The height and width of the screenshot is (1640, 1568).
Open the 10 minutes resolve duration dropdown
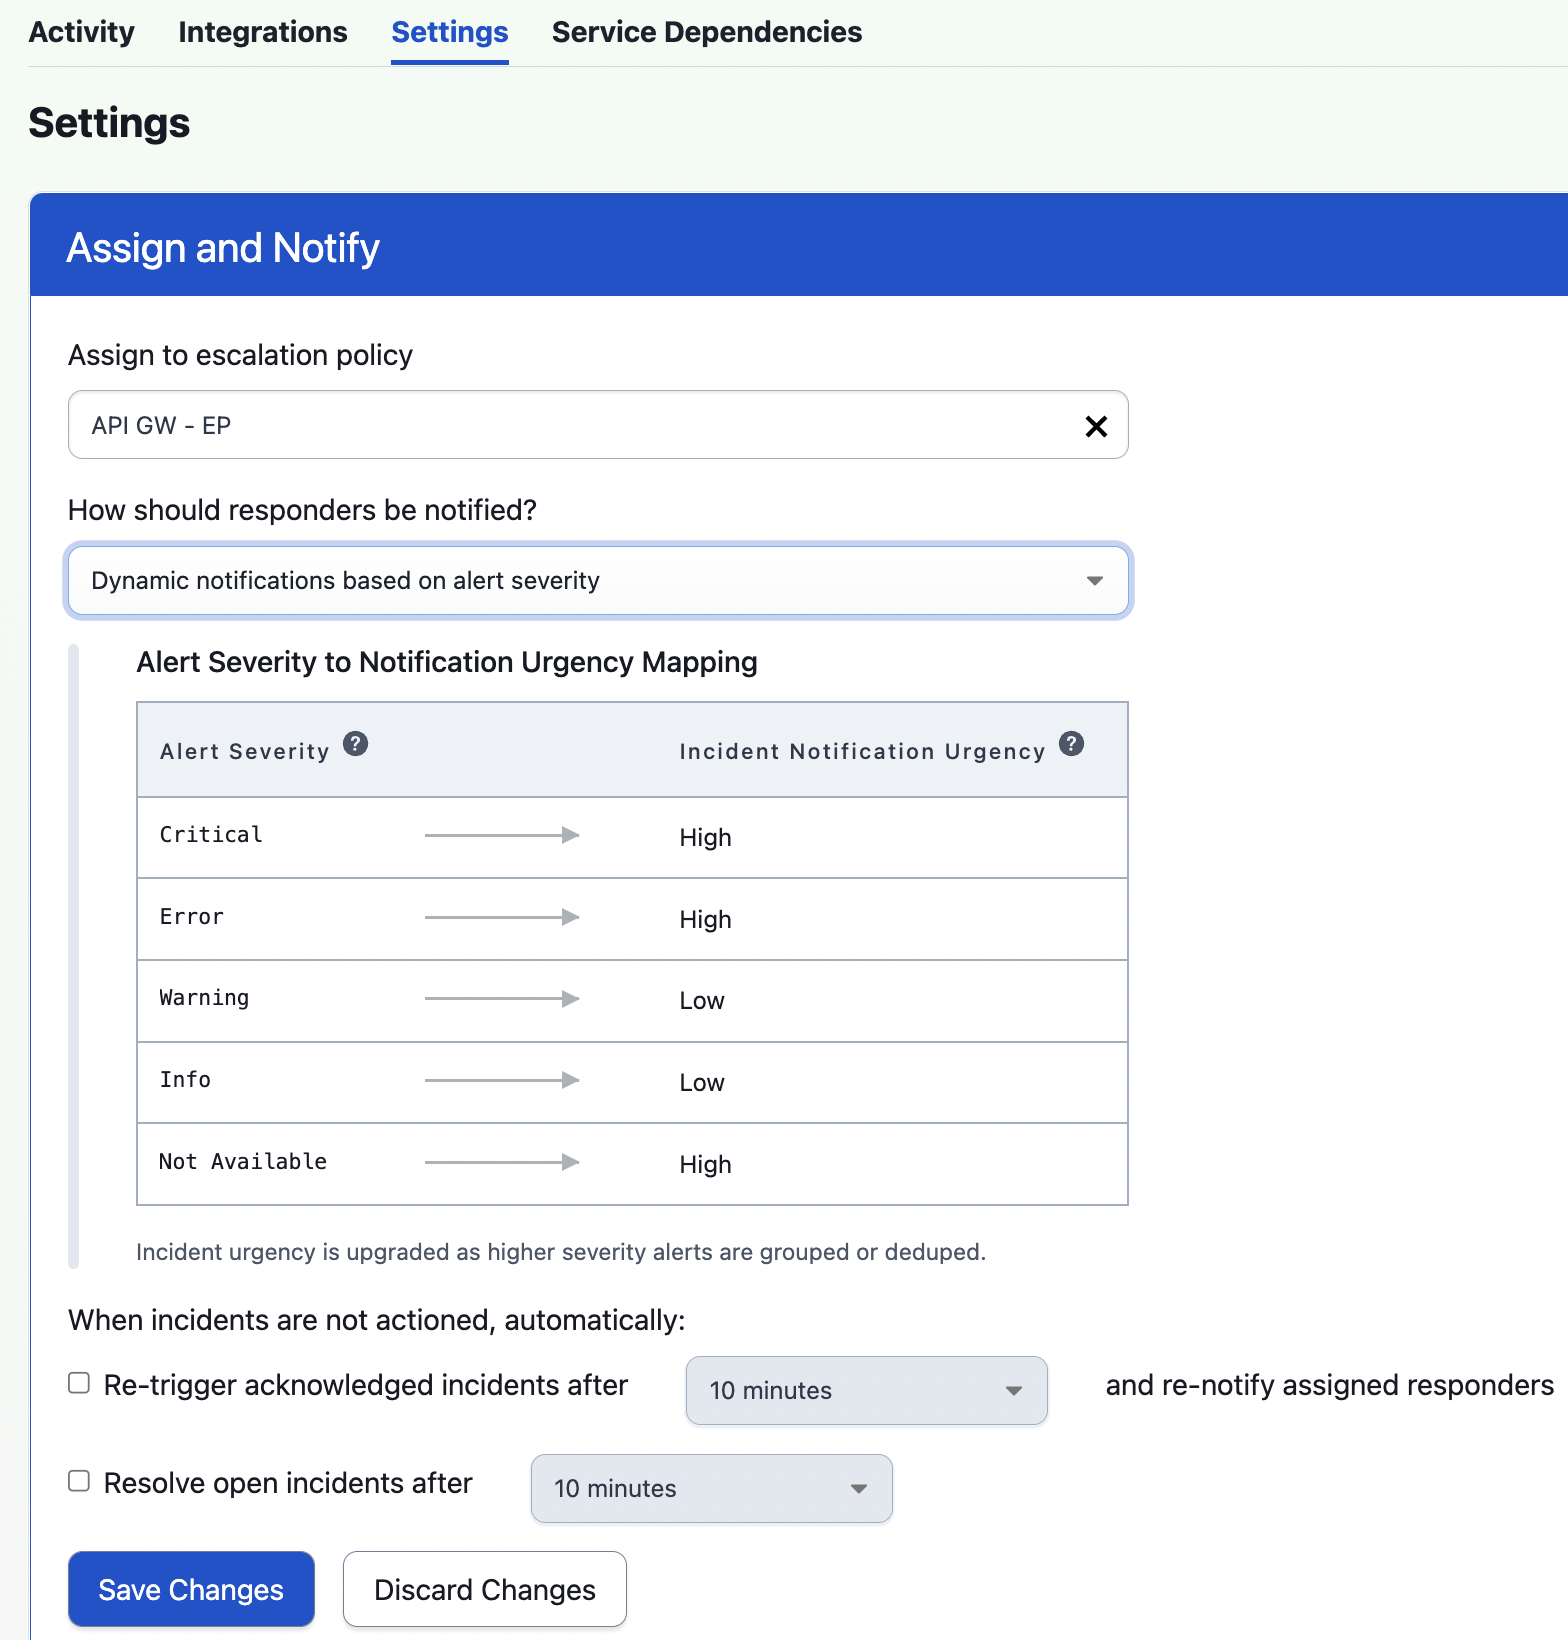pos(710,1488)
